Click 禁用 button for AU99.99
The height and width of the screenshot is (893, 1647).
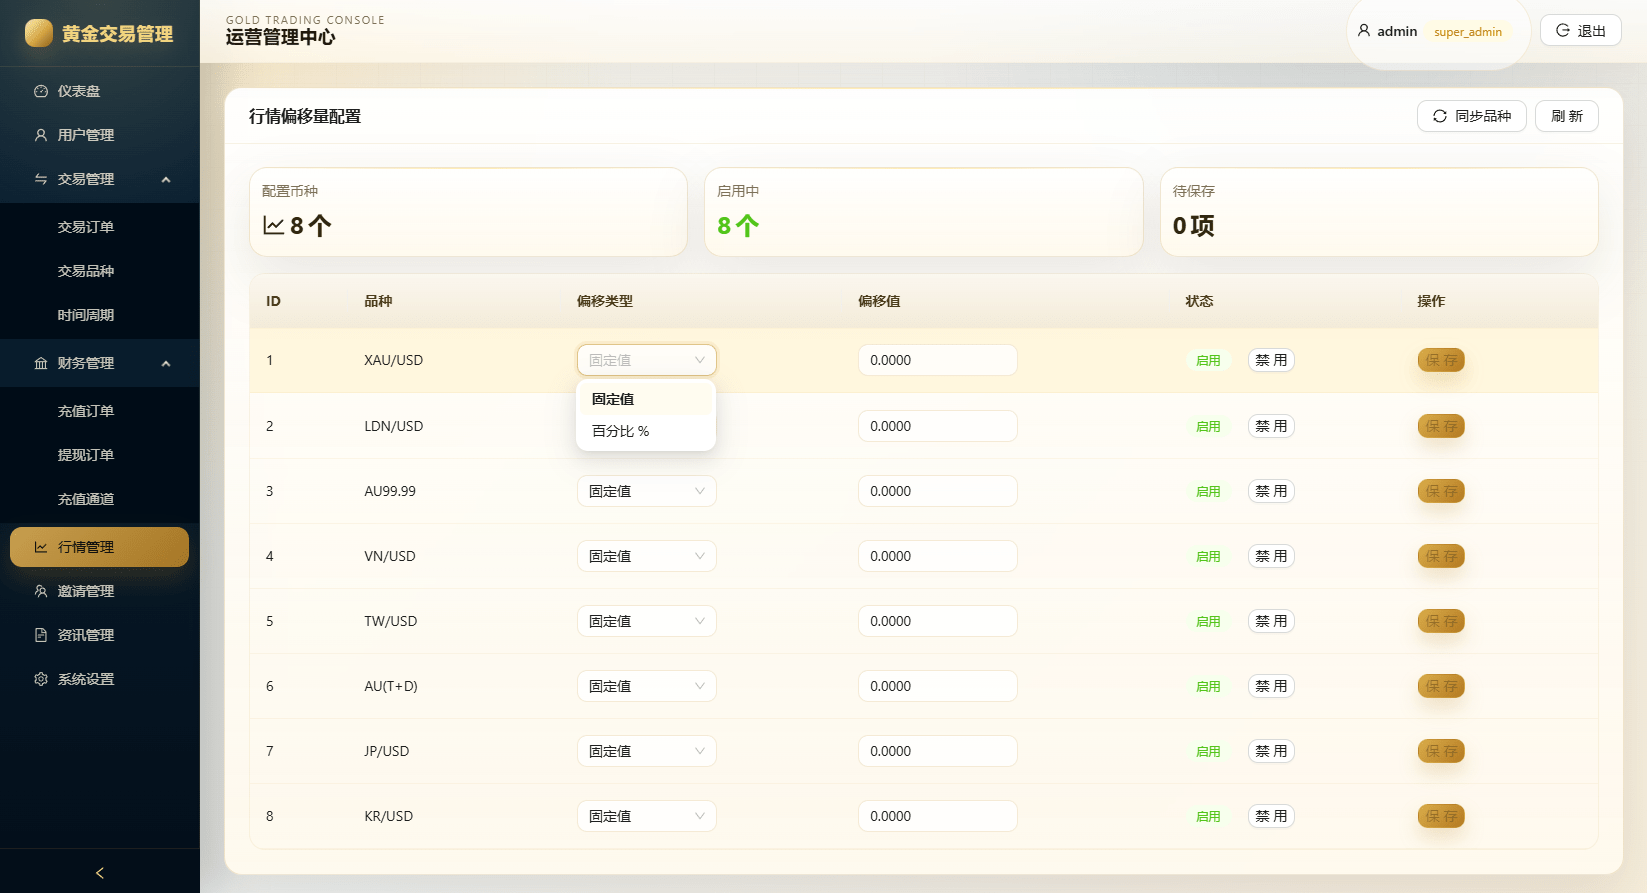point(1271,491)
